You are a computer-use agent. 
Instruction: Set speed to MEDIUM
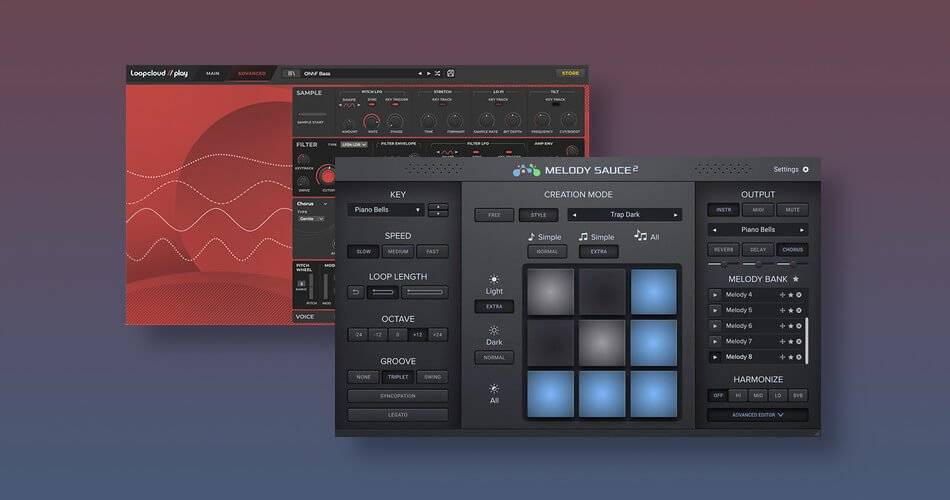pos(398,252)
